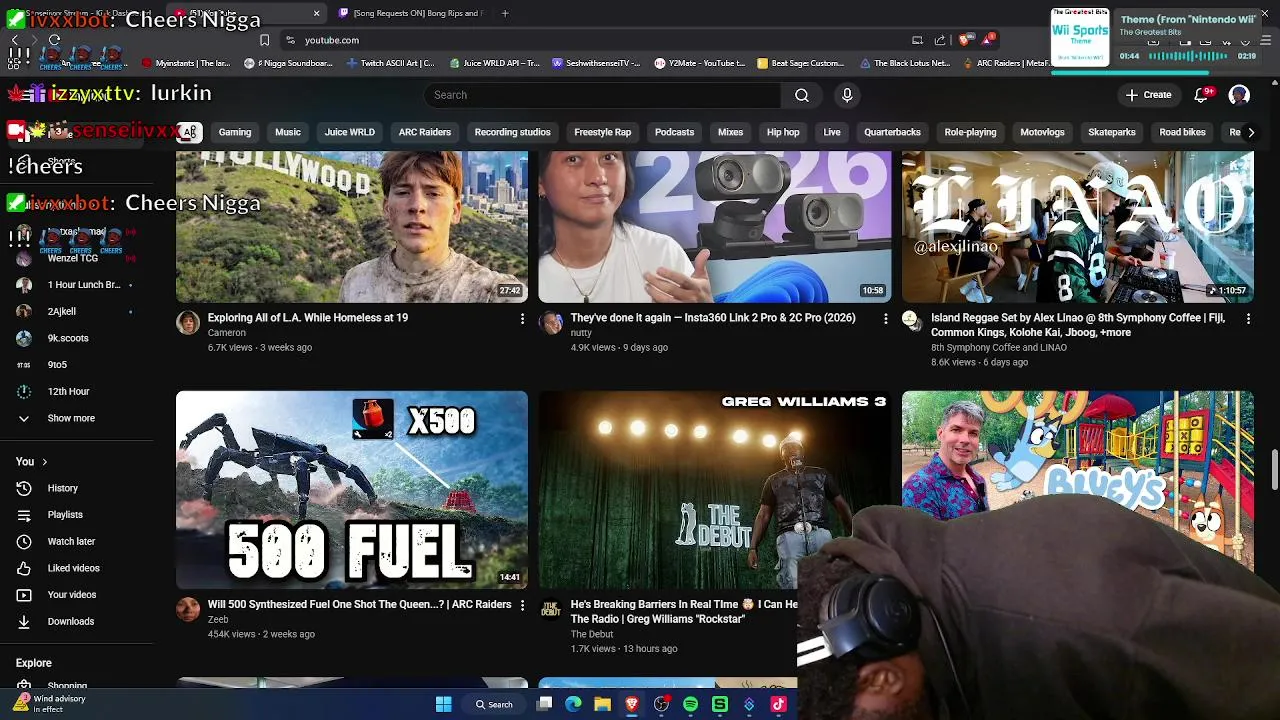This screenshot has width=1280, height=720.
Task: Open Windows Start menu
Action: (x=443, y=705)
